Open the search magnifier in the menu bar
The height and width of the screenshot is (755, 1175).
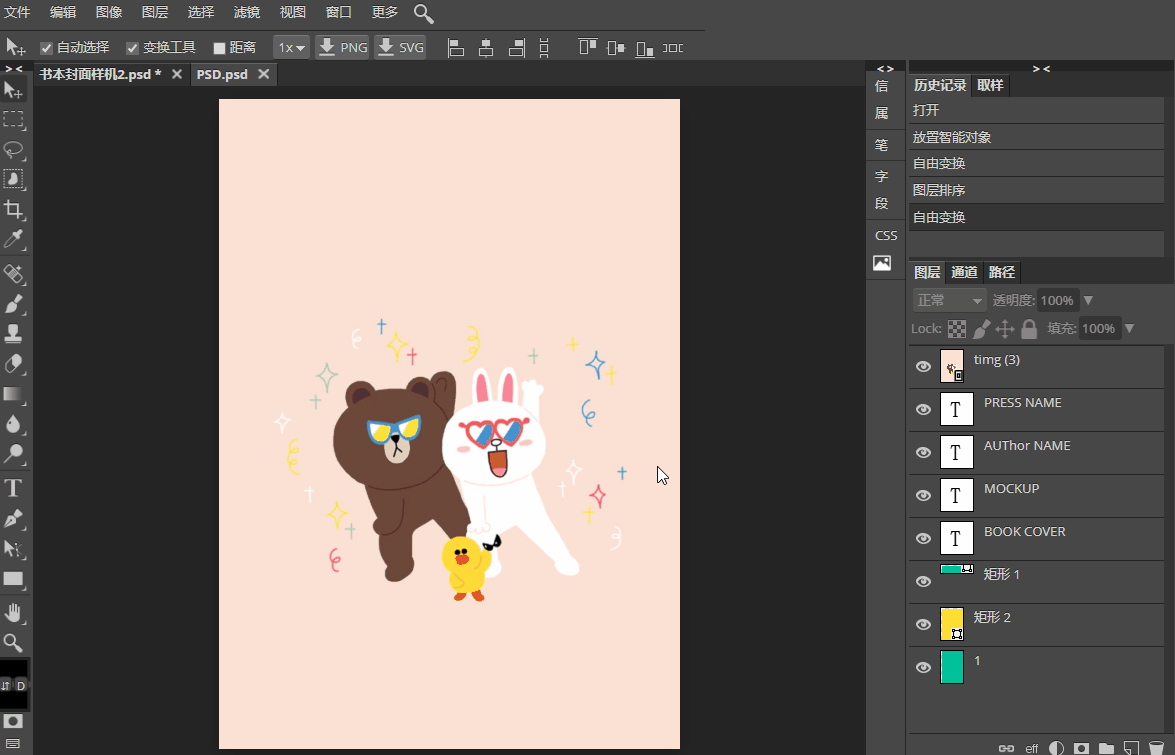(423, 13)
